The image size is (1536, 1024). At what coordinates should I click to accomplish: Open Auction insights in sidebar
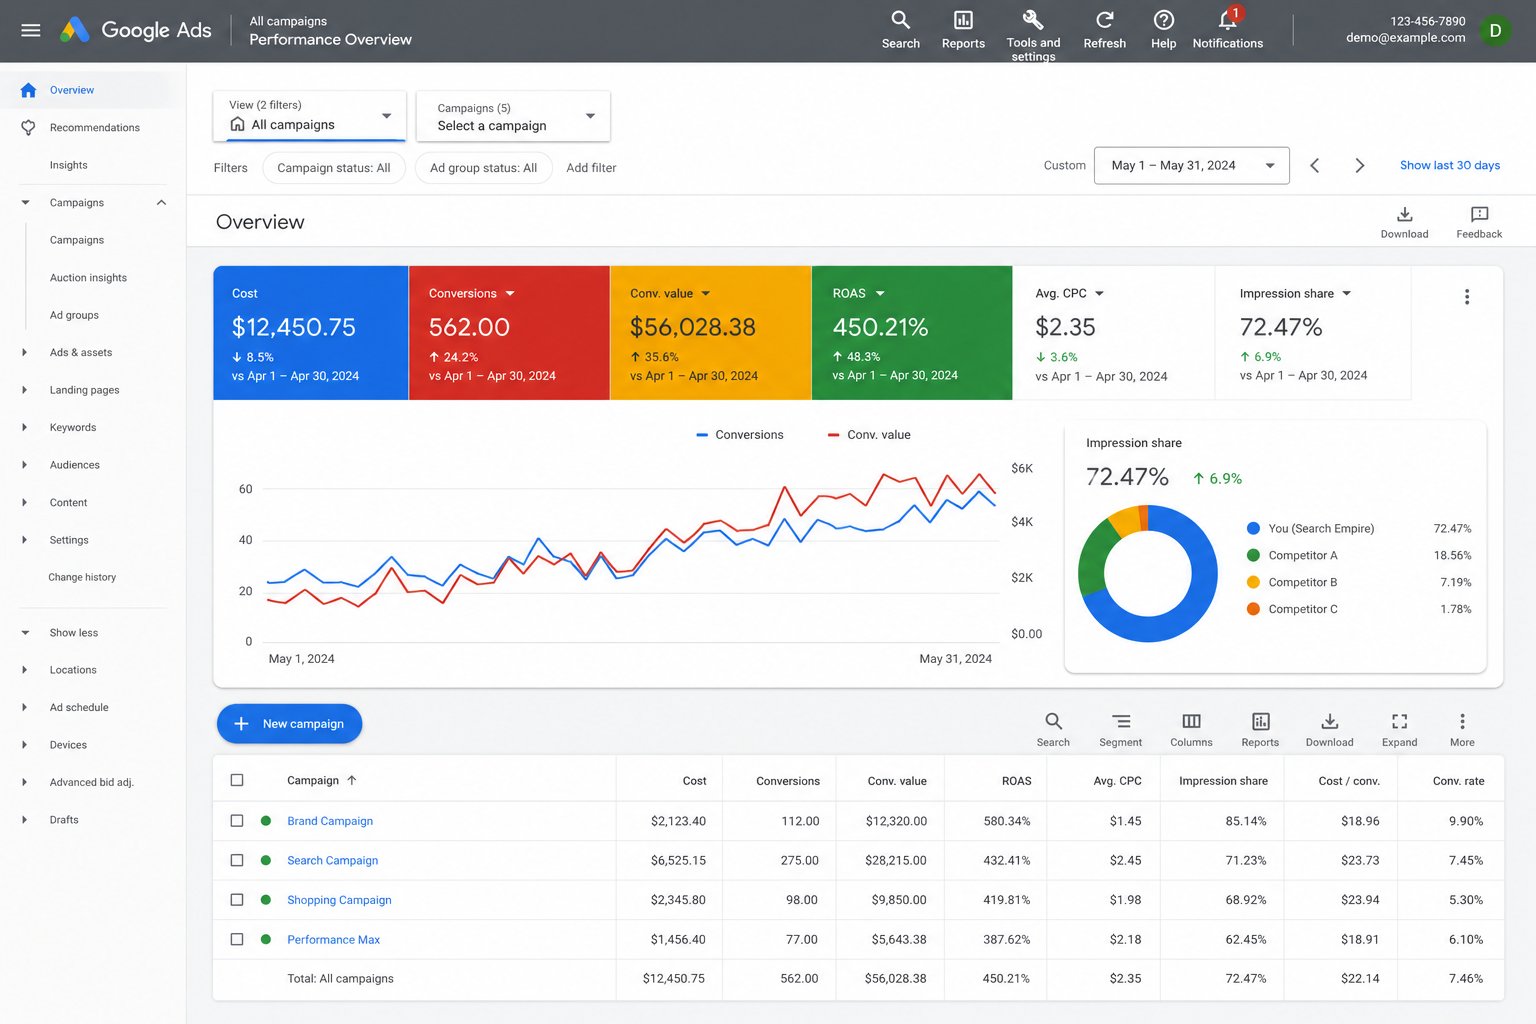[88, 278]
